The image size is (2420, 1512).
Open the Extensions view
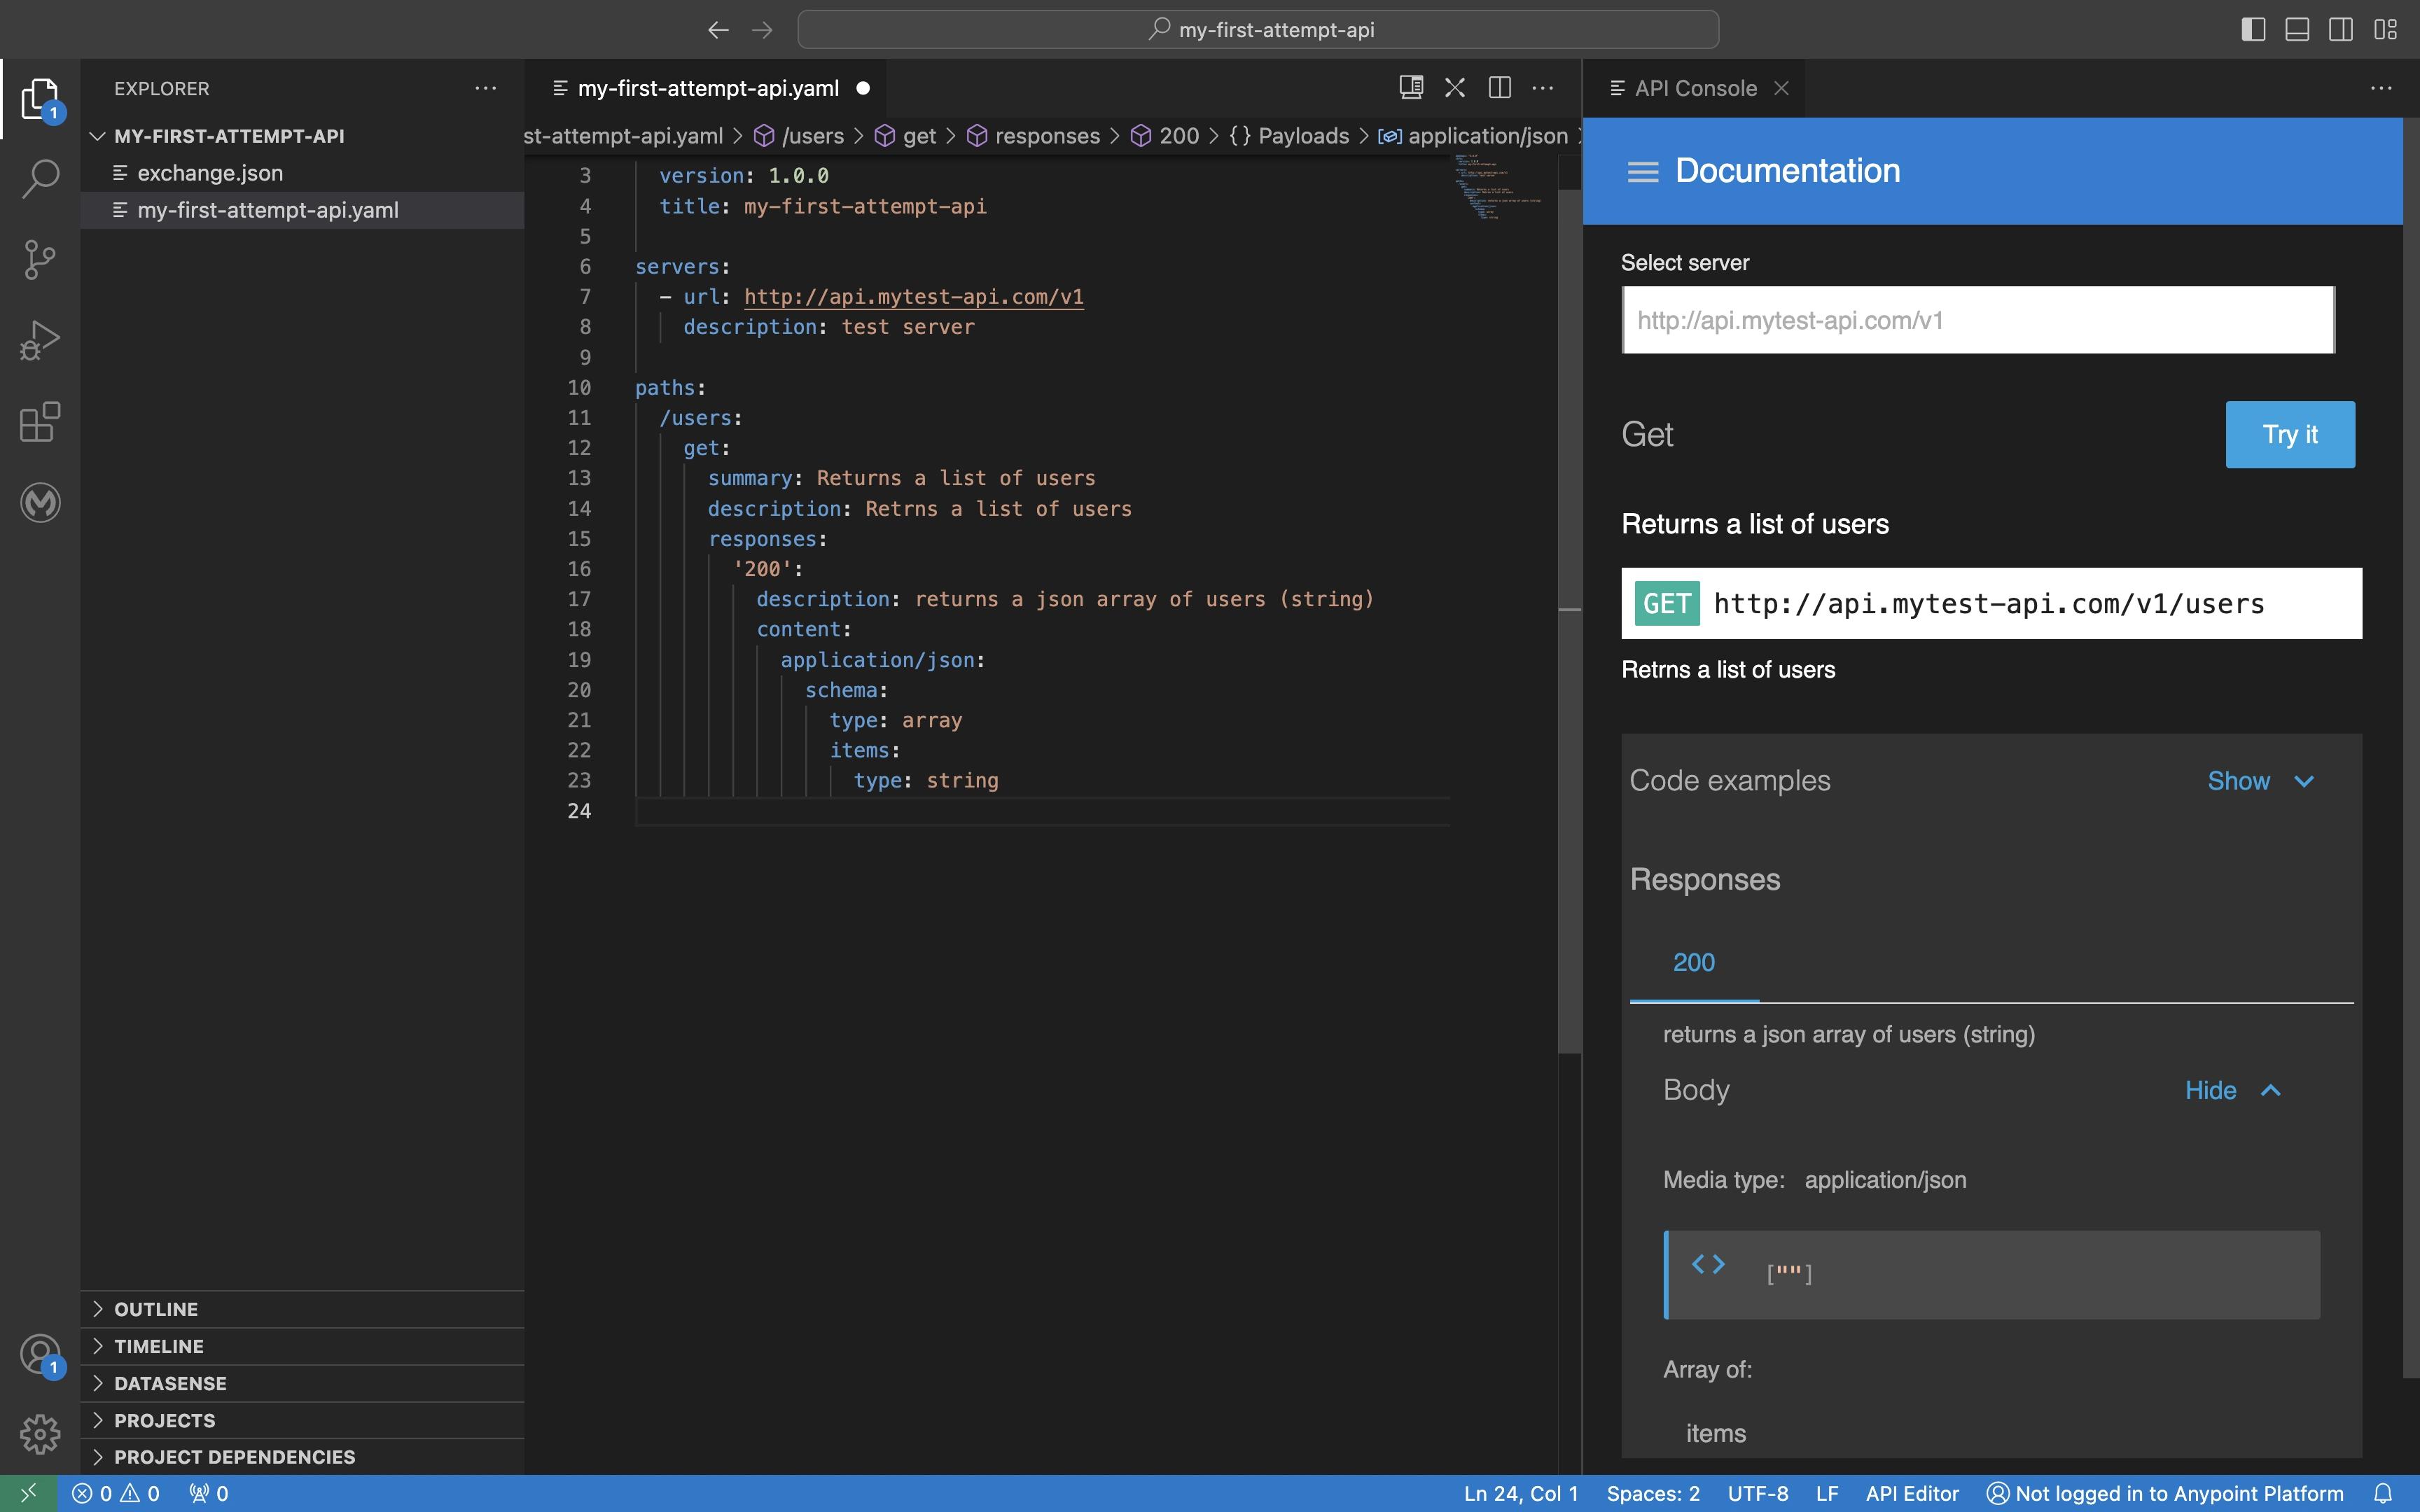coord(40,422)
